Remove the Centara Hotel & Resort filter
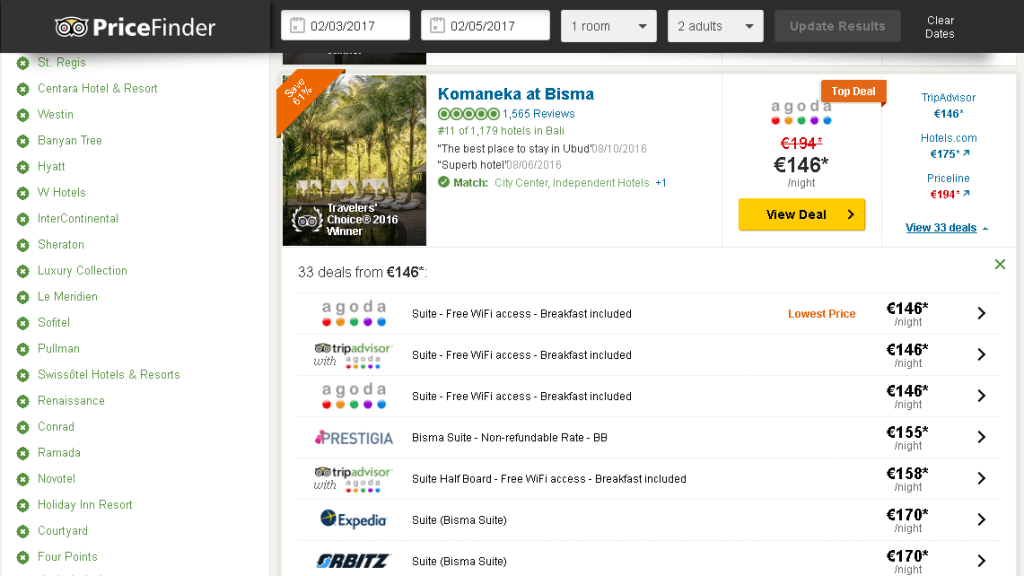1024x576 pixels. click(23, 89)
